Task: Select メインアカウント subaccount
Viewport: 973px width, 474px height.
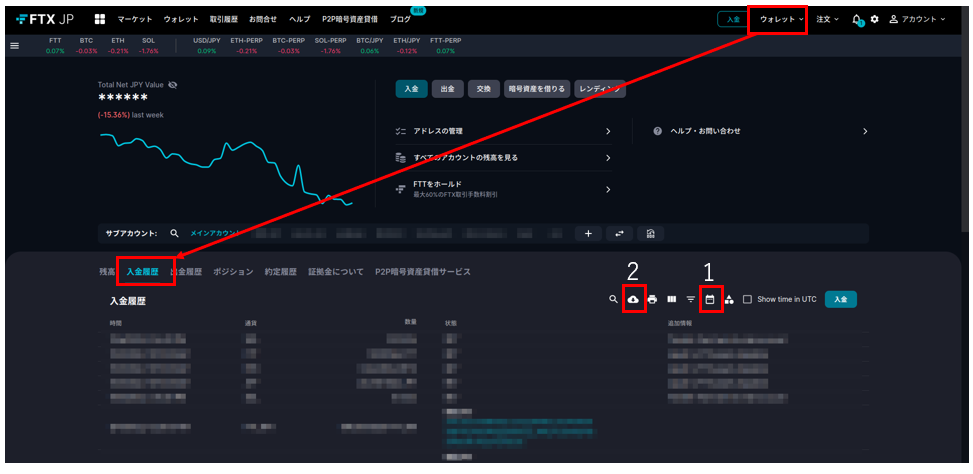Action: (215, 233)
